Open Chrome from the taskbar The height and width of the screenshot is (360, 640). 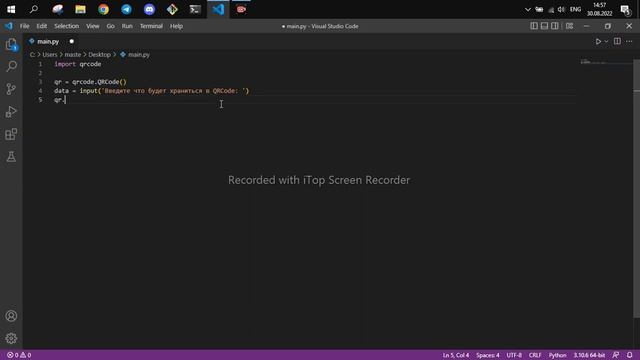[x=103, y=9]
